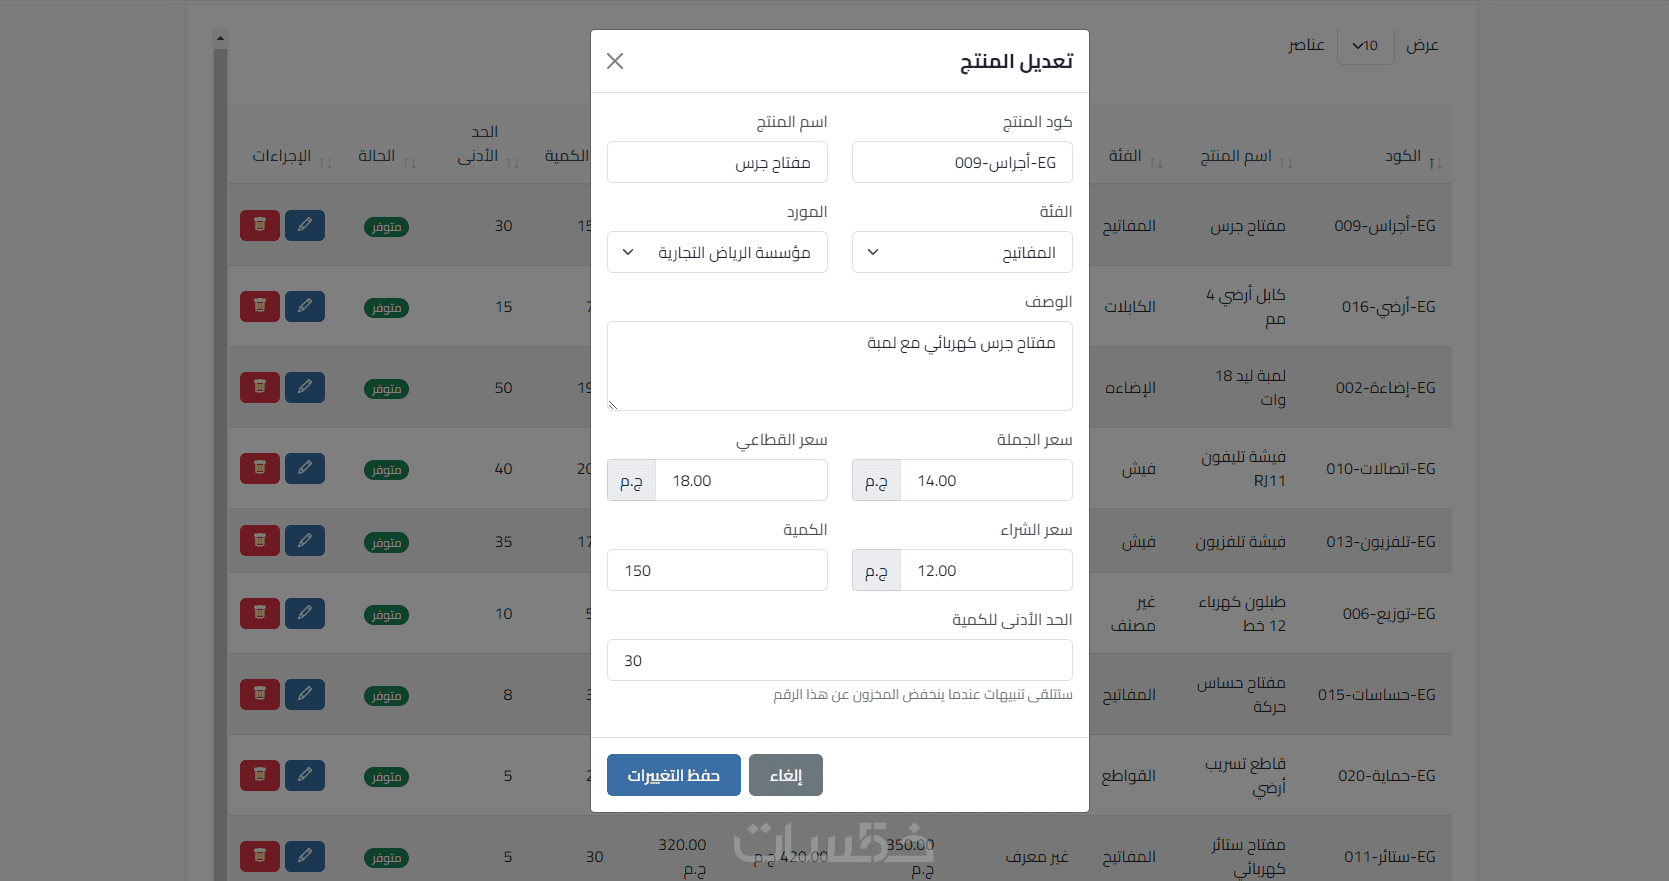This screenshot has height=881, width=1669.
Task: Click the الوصف description text area
Action: (x=839, y=365)
